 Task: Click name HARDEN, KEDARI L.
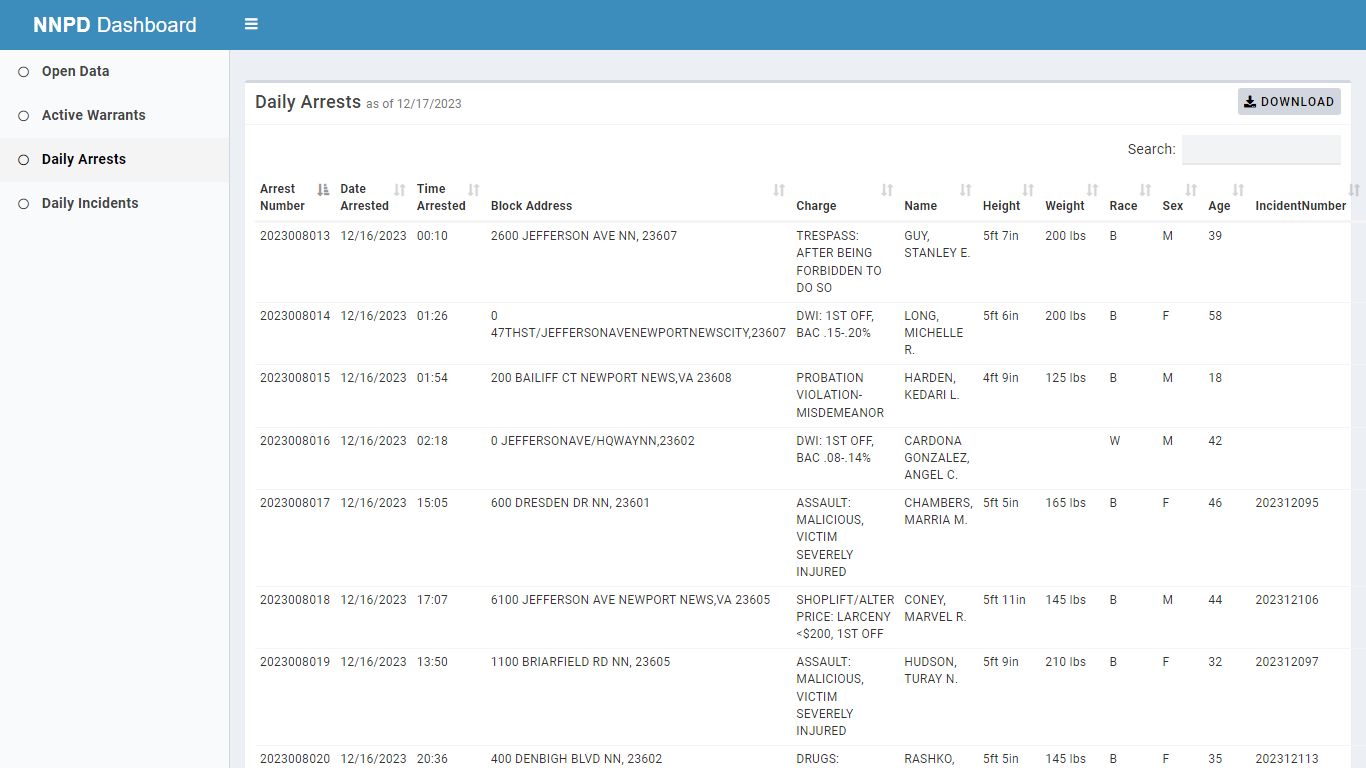[932, 387]
